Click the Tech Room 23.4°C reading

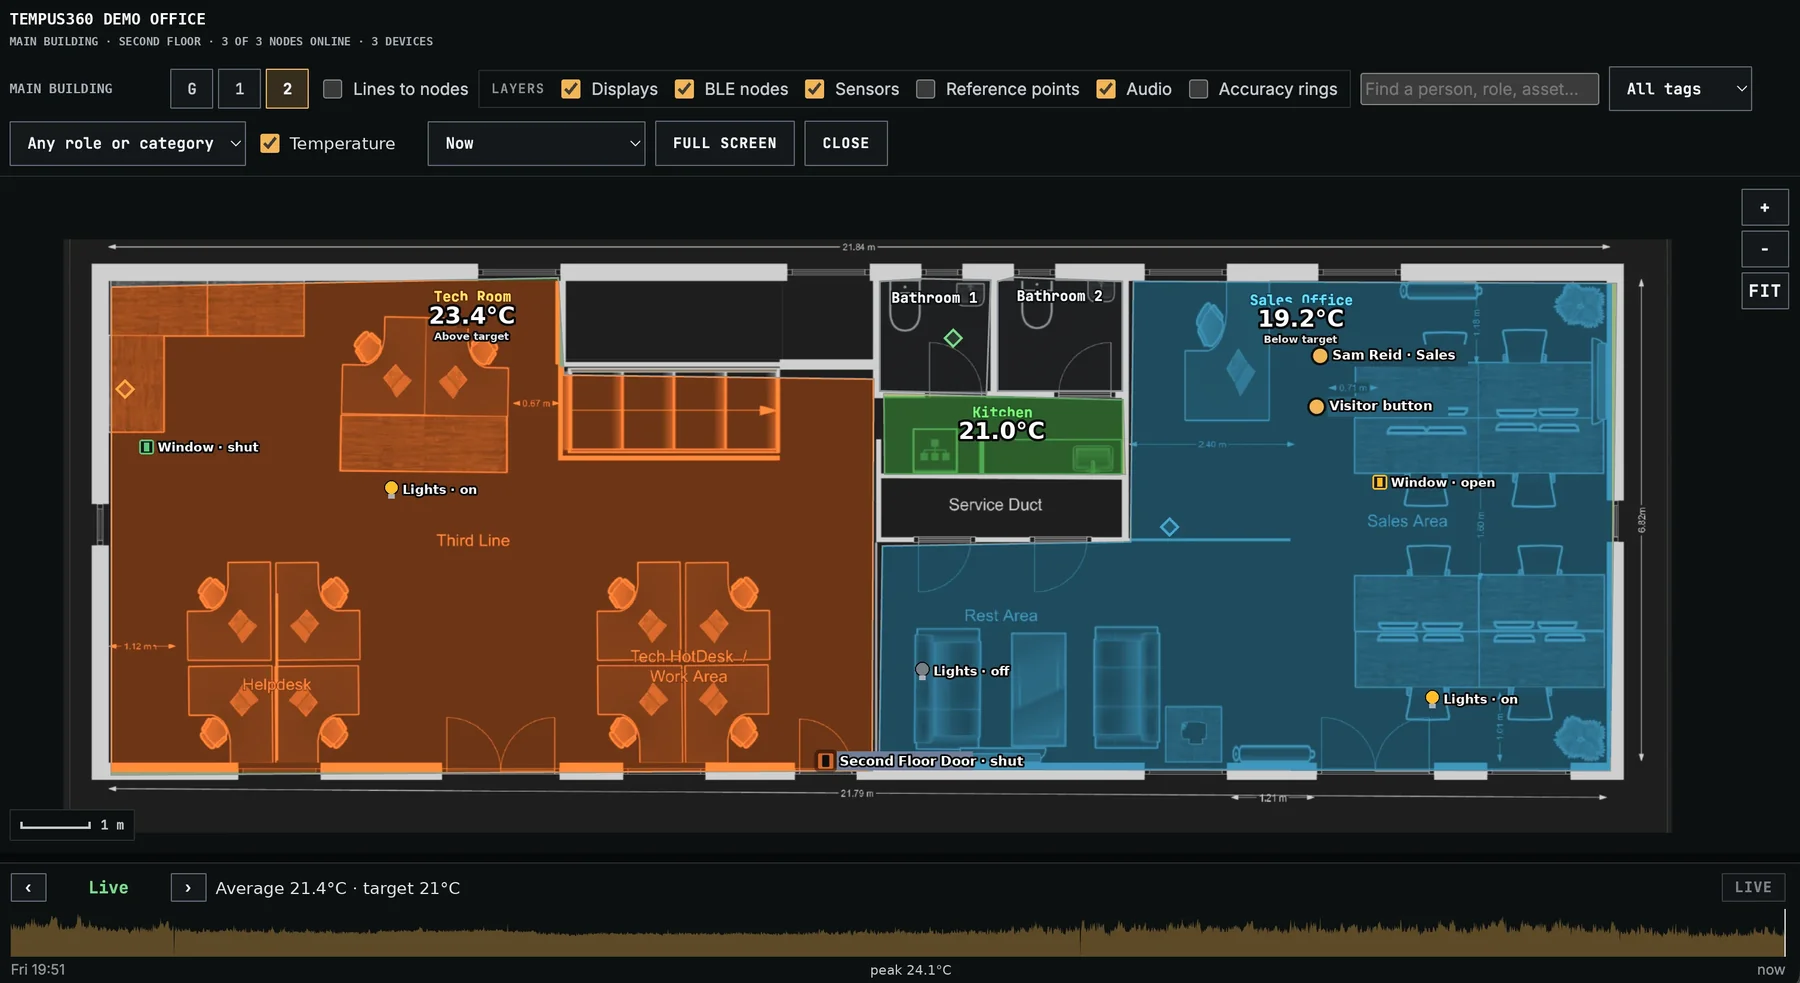pos(472,316)
